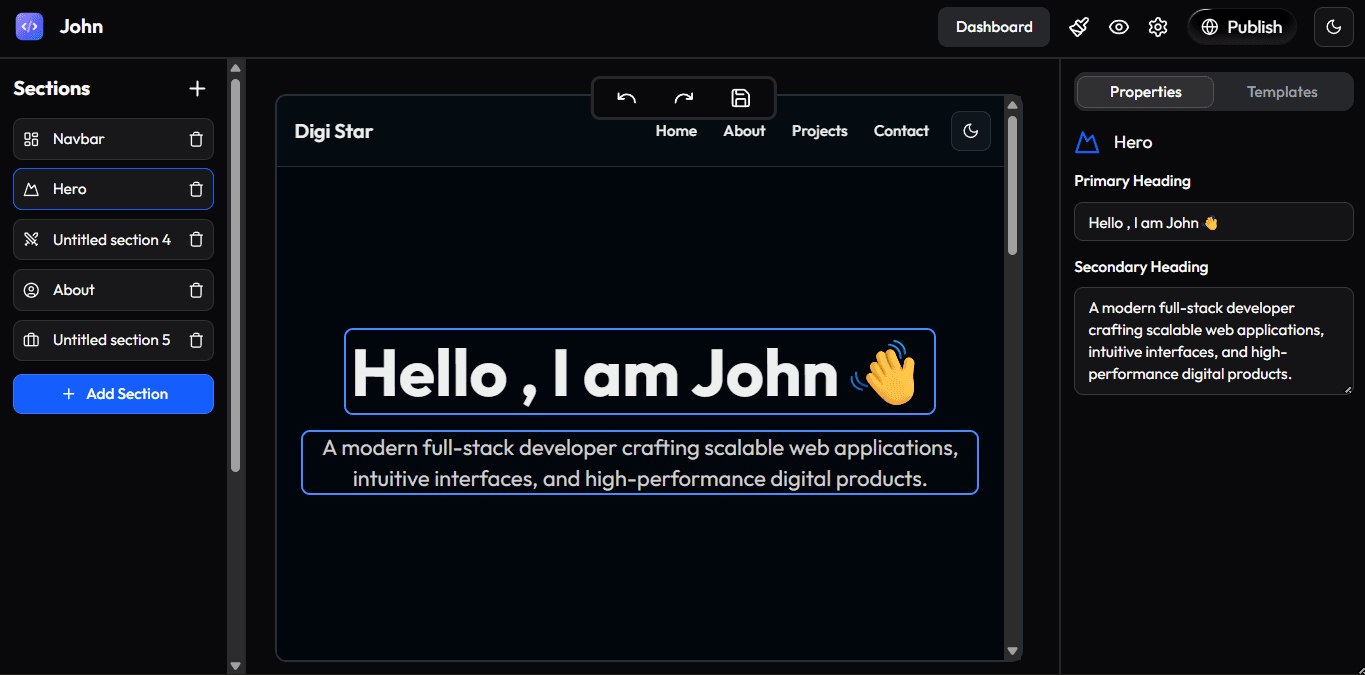Delete the About section with trash icon
This screenshot has height=675, width=1365.
pos(196,290)
